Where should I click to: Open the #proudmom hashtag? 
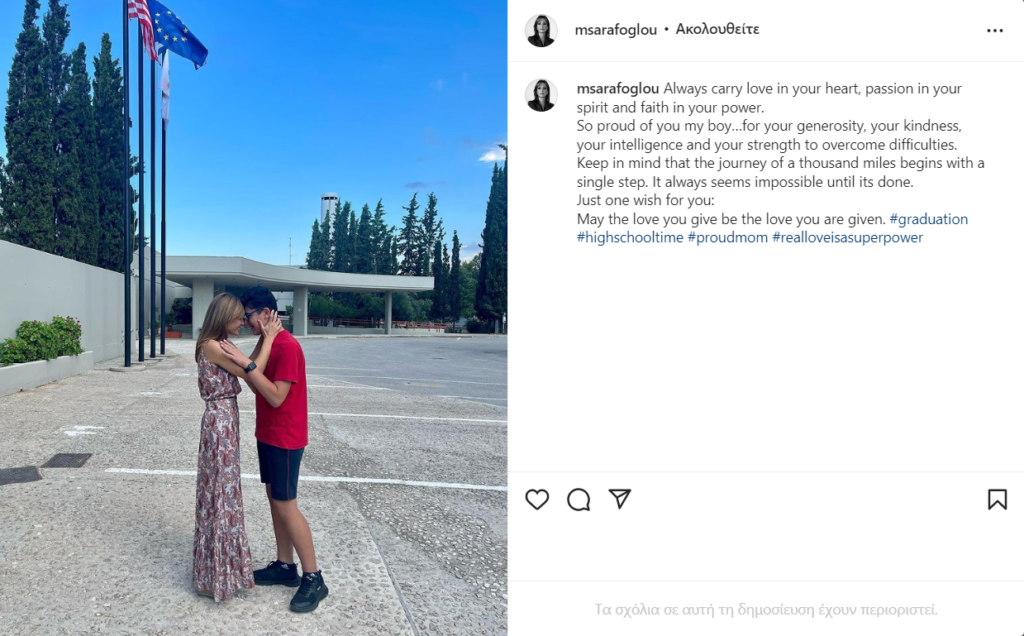[728, 238]
